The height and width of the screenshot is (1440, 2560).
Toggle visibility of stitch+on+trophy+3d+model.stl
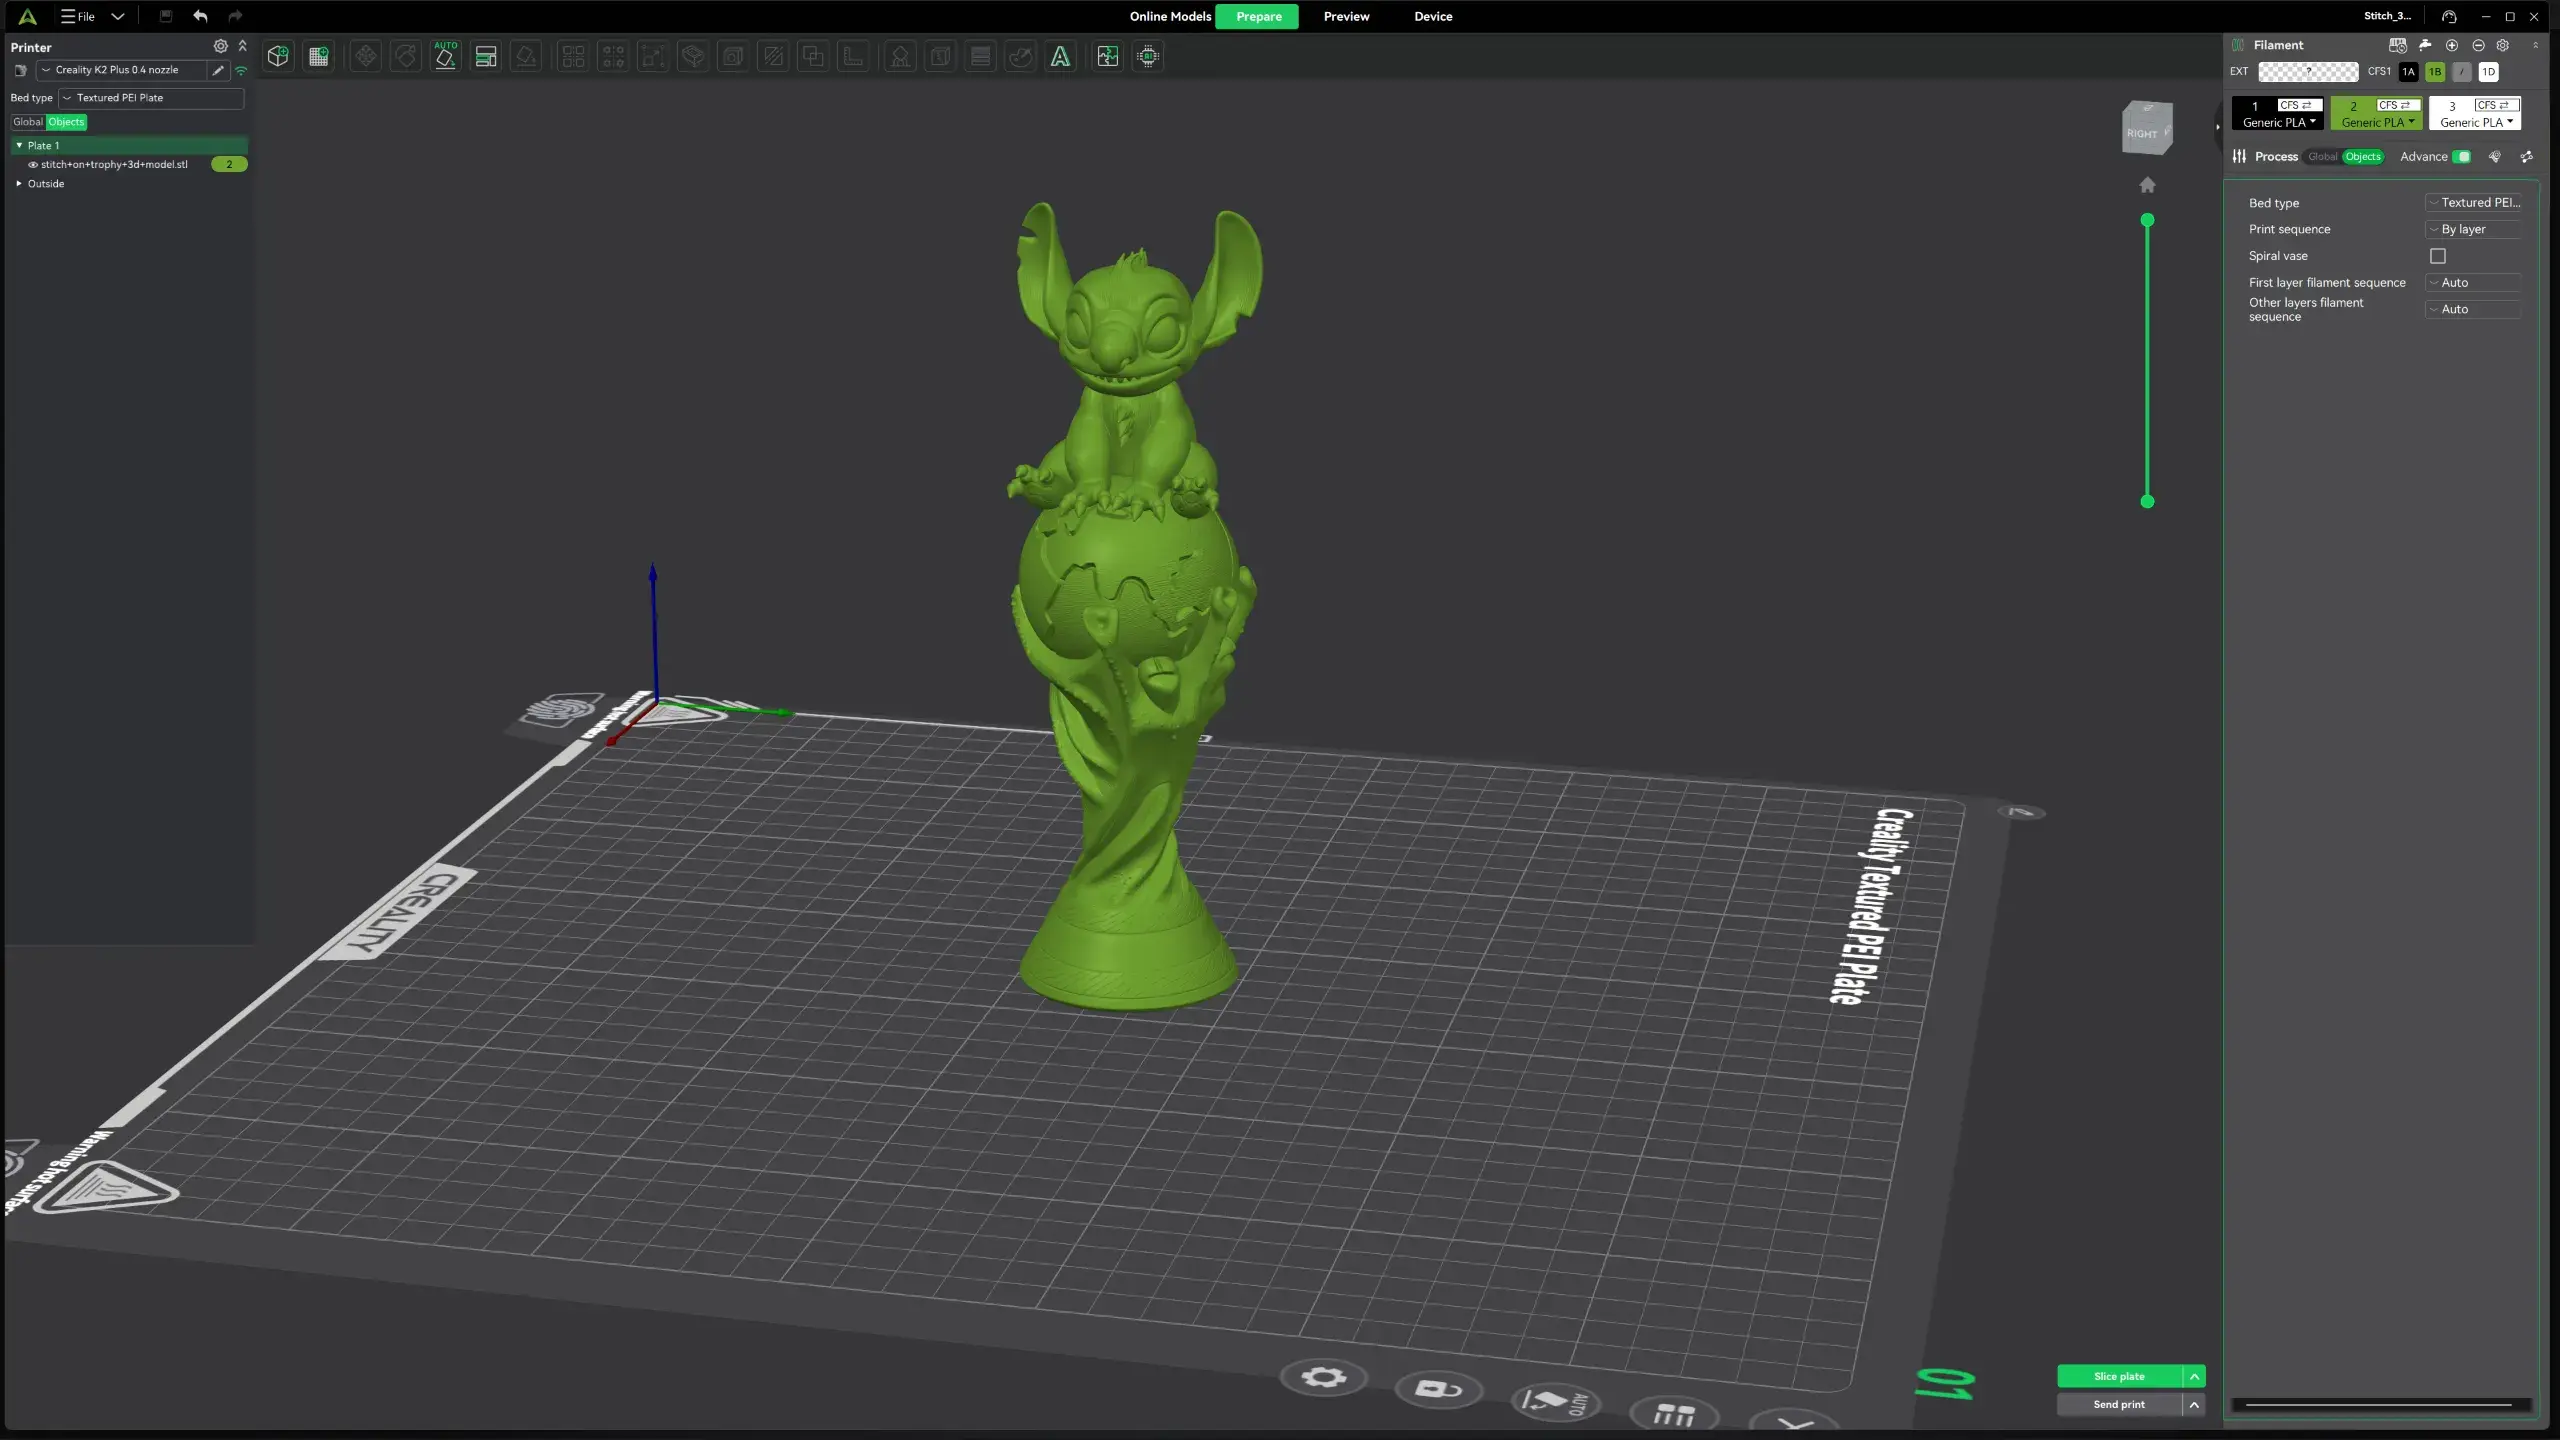point(33,165)
